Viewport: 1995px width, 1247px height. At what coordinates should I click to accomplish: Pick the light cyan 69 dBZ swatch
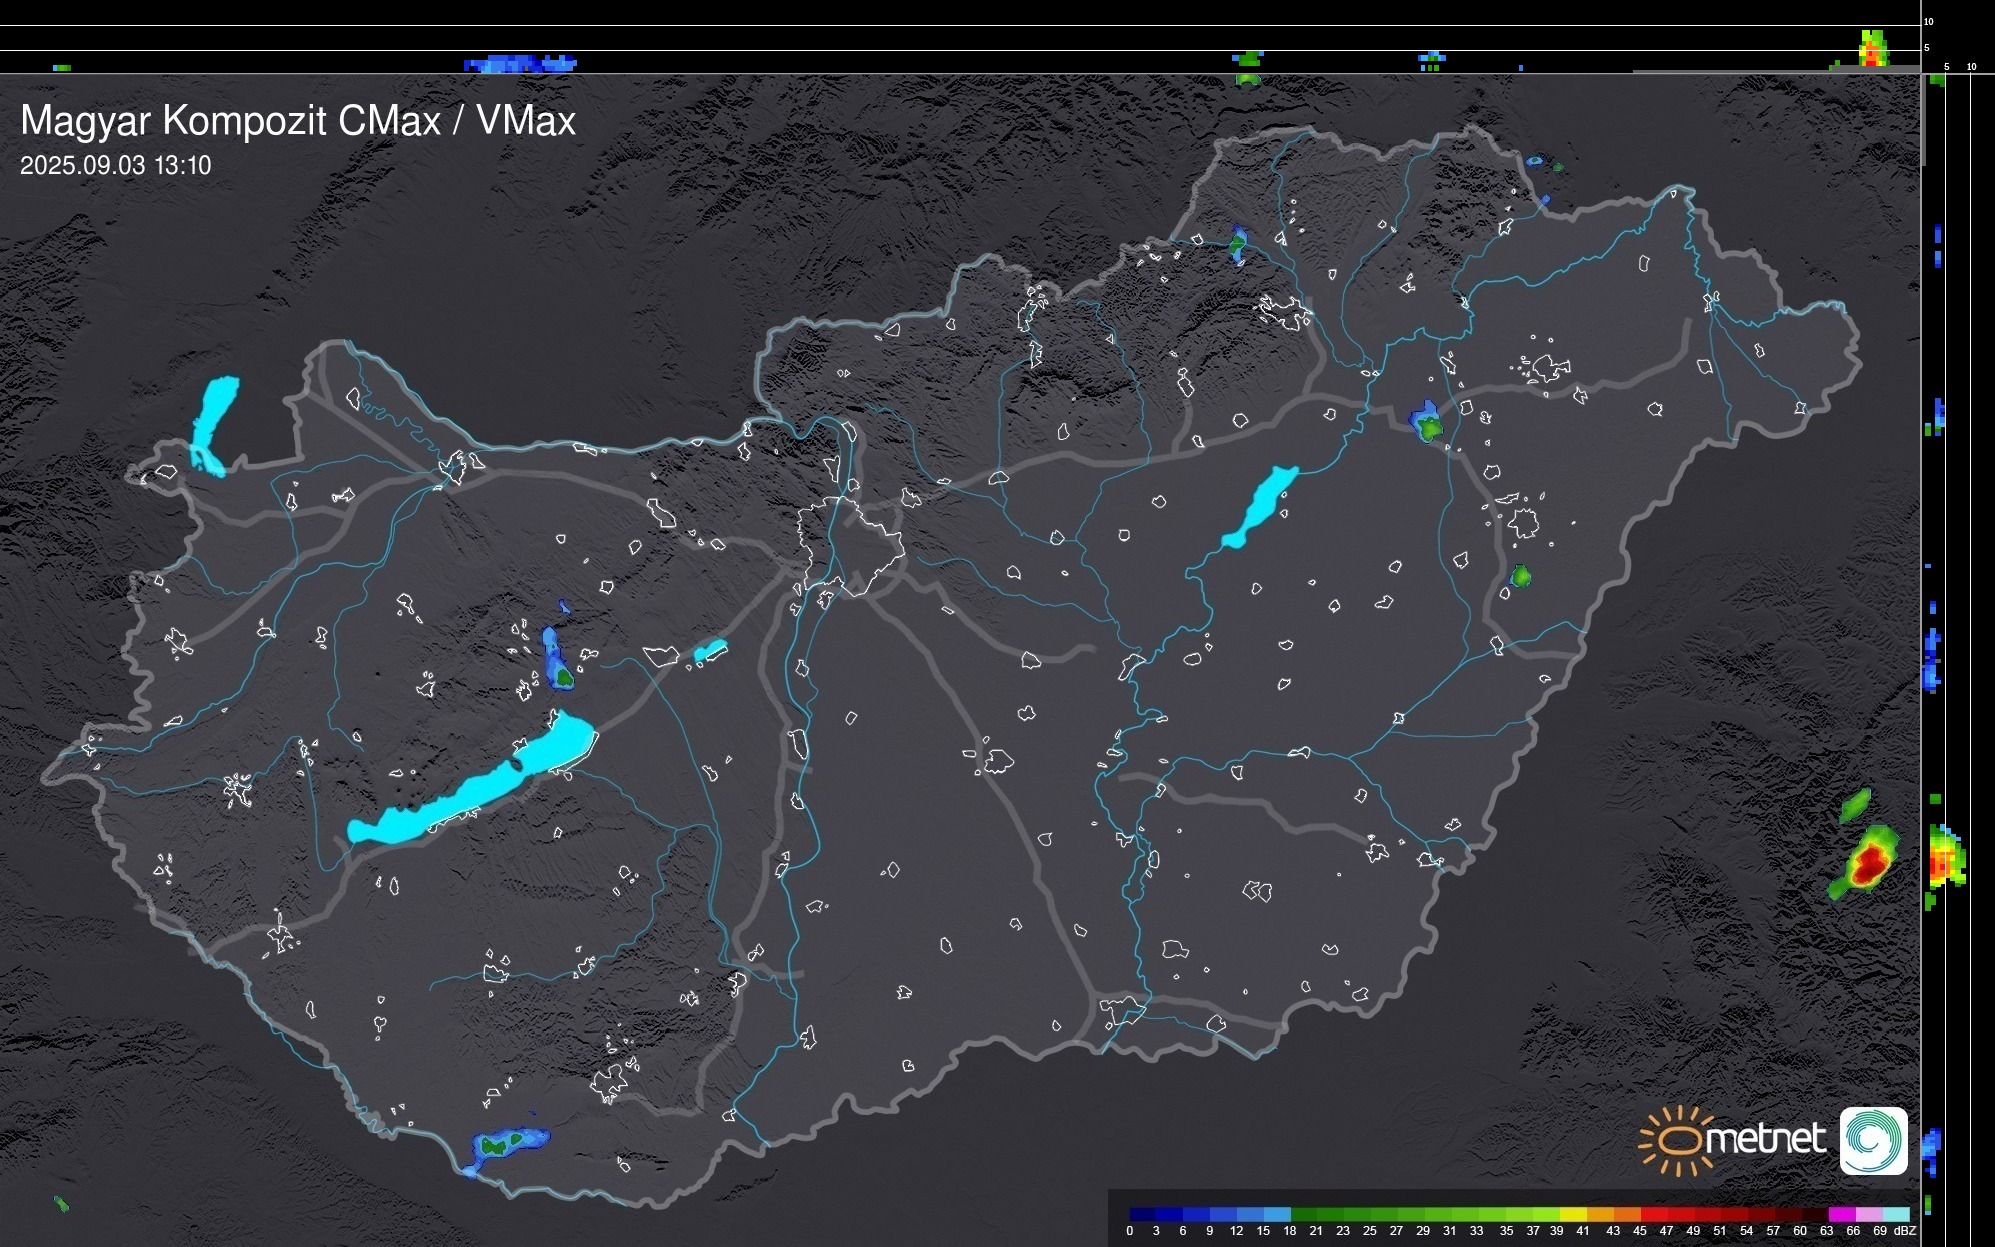coord(1895,1214)
